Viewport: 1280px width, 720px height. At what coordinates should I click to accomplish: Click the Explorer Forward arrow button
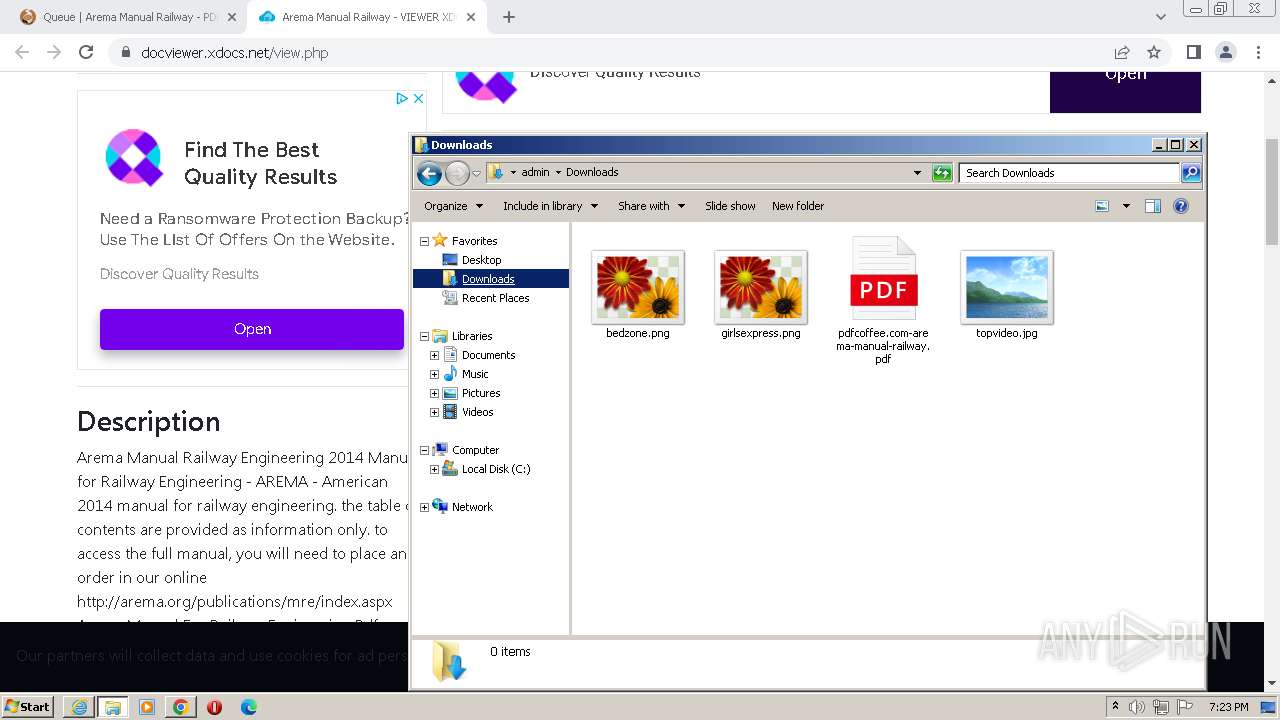pos(457,173)
